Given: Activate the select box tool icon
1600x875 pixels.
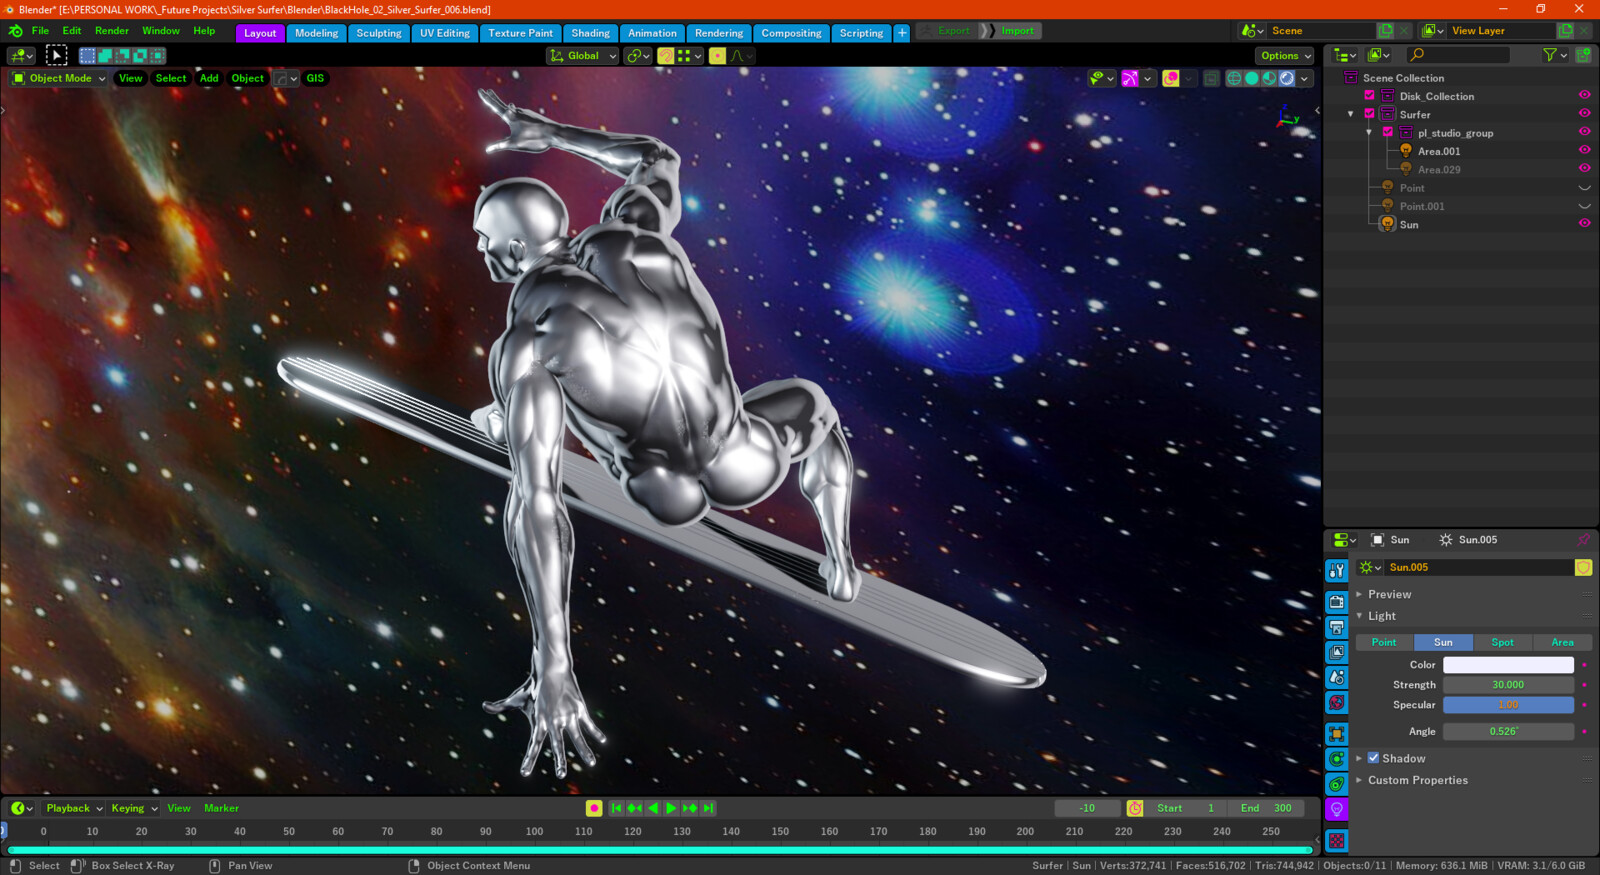Looking at the screenshot, I should click(56, 56).
